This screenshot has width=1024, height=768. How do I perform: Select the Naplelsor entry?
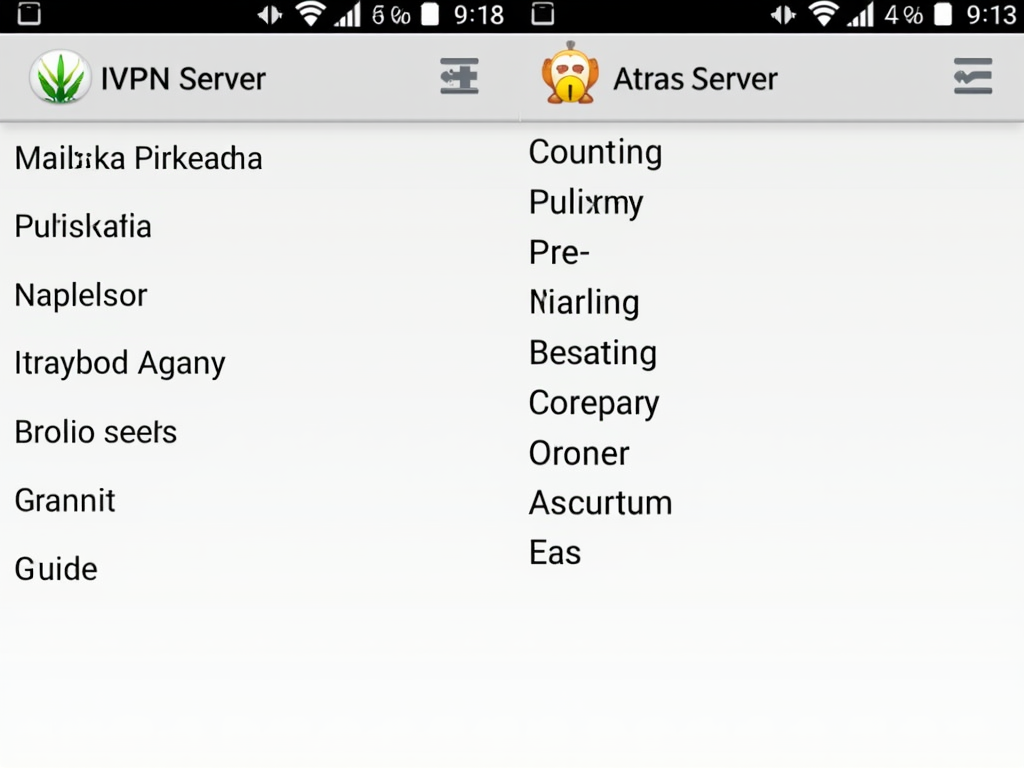pos(81,295)
